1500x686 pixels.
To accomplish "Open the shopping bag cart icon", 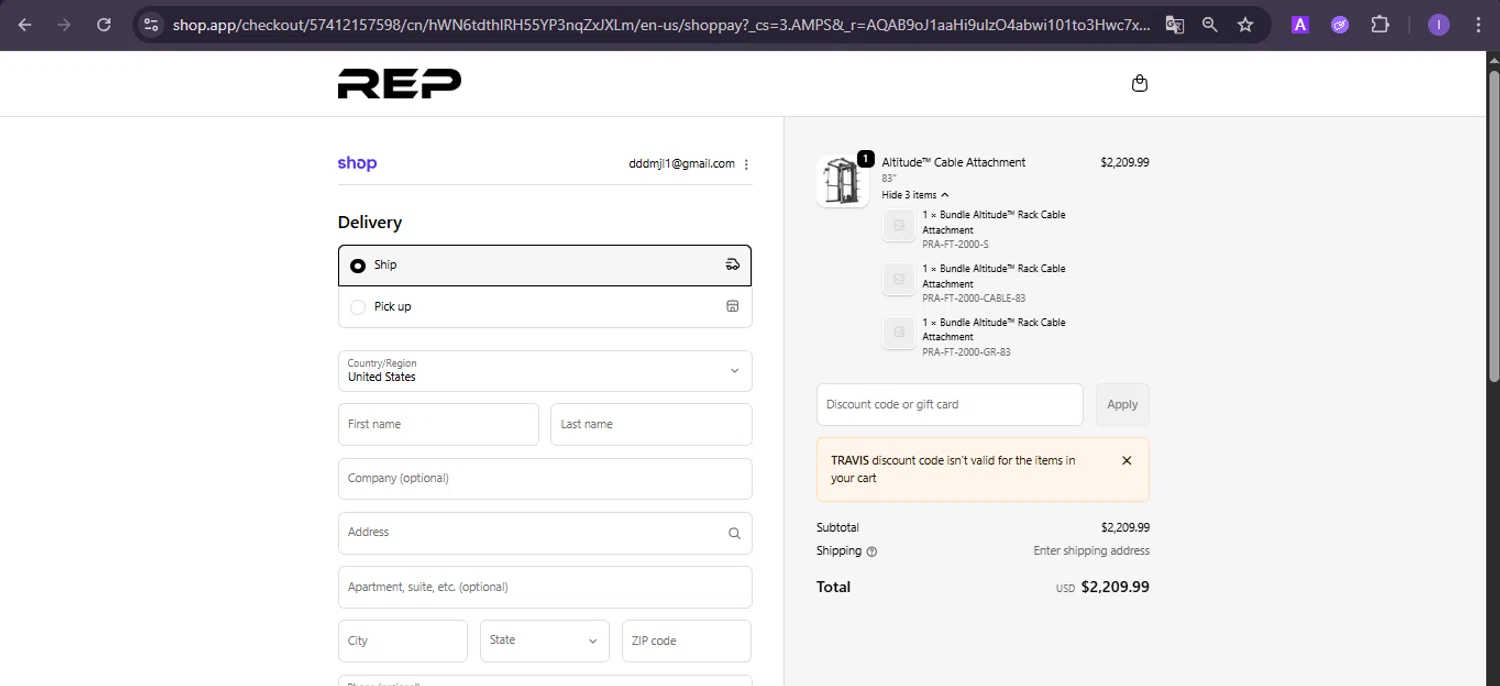I will tap(1139, 83).
